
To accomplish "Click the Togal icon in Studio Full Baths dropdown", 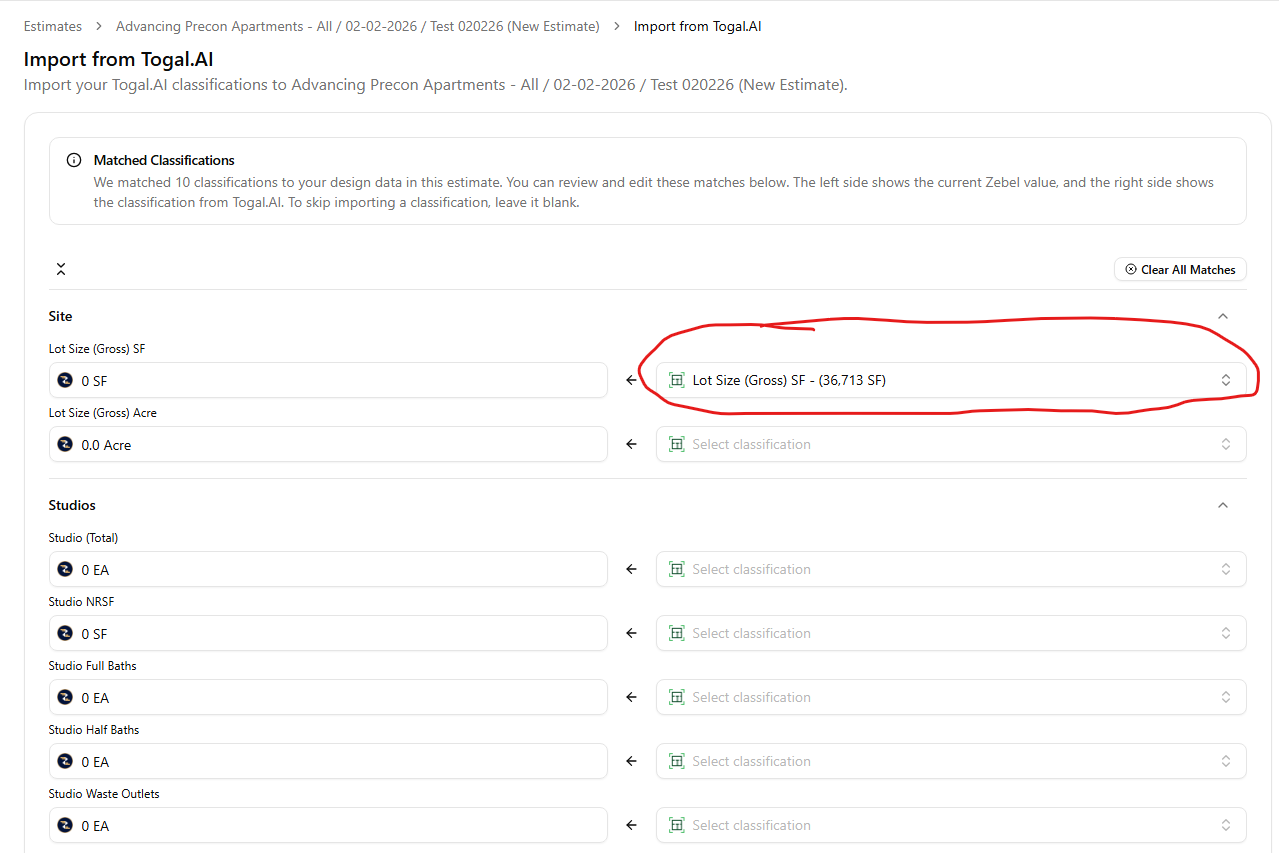I will pyautogui.click(x=677, y=697).
